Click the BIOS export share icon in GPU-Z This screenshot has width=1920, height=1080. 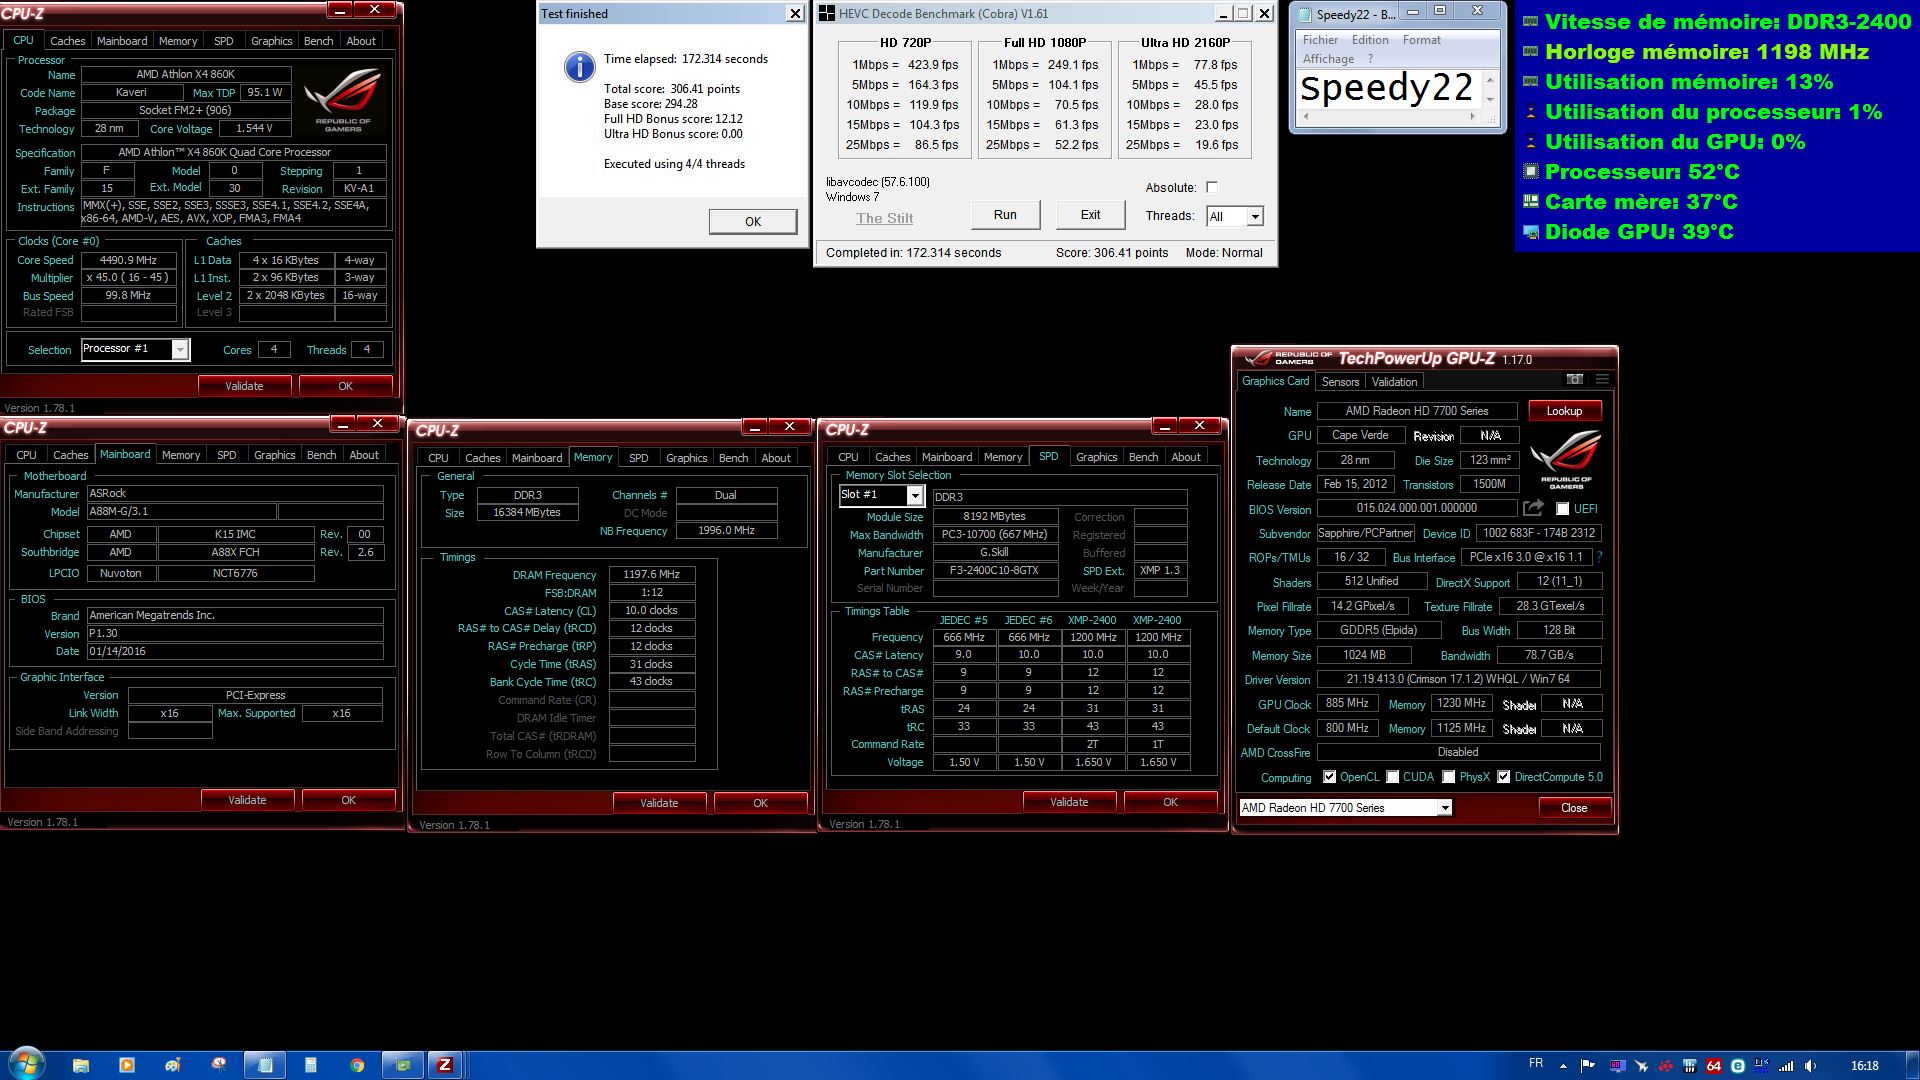click(1533, 508)
